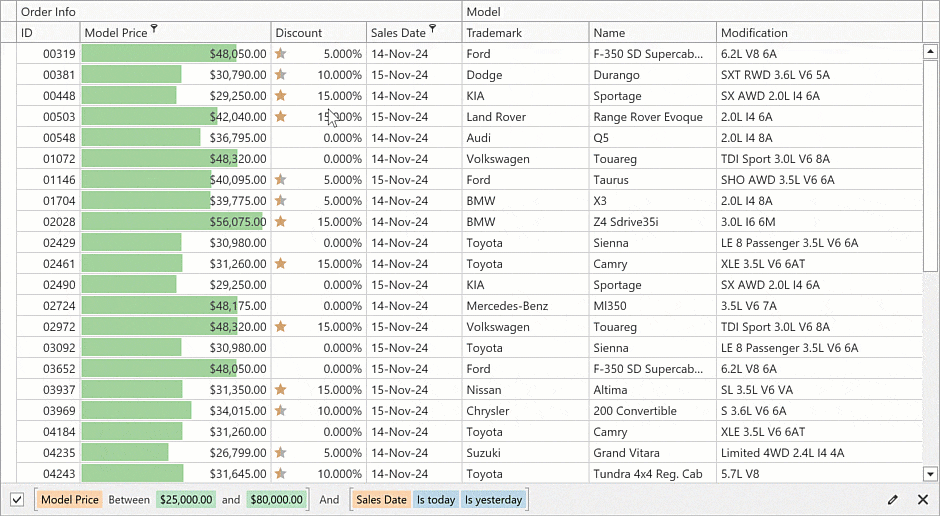940x516 pixels.
Task: Select the 0.000% discount cell in row 00548
Action: (x=318, y=137)
